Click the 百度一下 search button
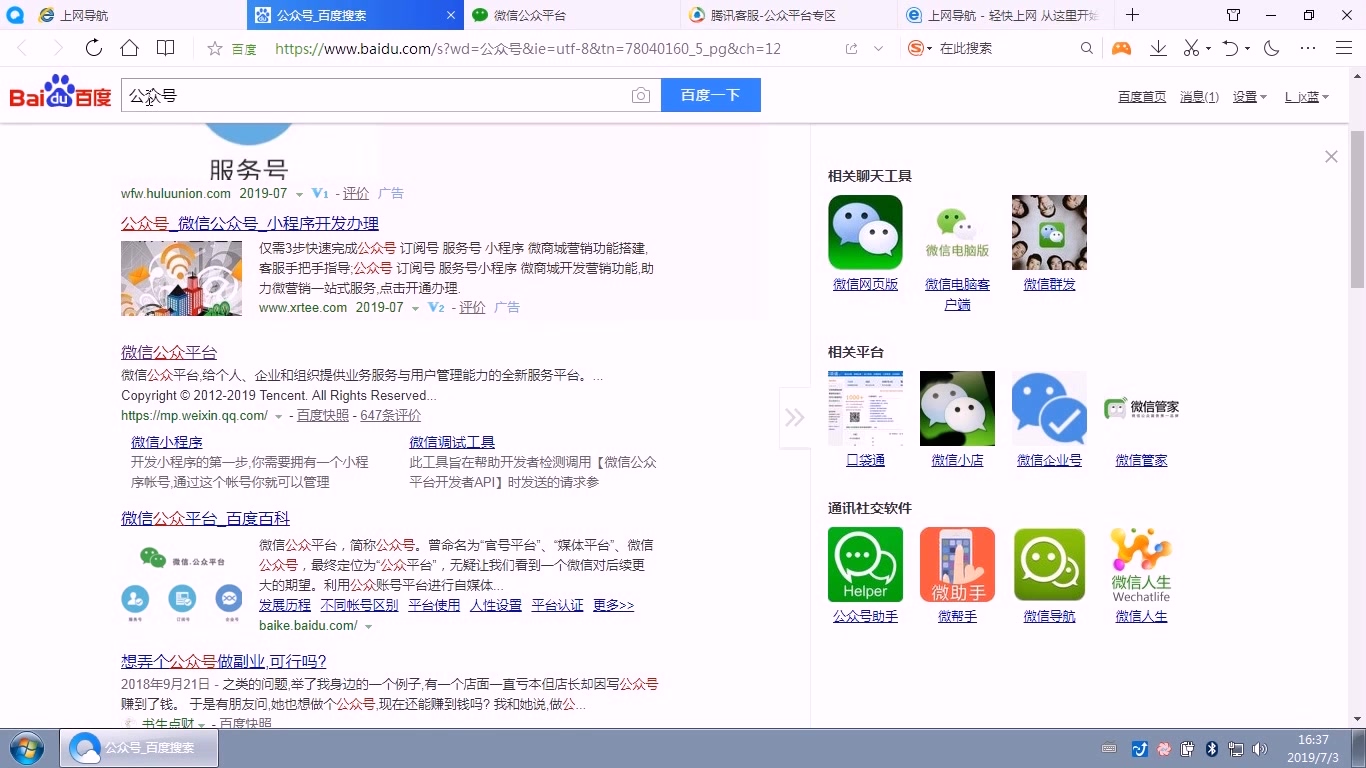Viewport: 1366px width, 768px height. click(x=710, y=95)
